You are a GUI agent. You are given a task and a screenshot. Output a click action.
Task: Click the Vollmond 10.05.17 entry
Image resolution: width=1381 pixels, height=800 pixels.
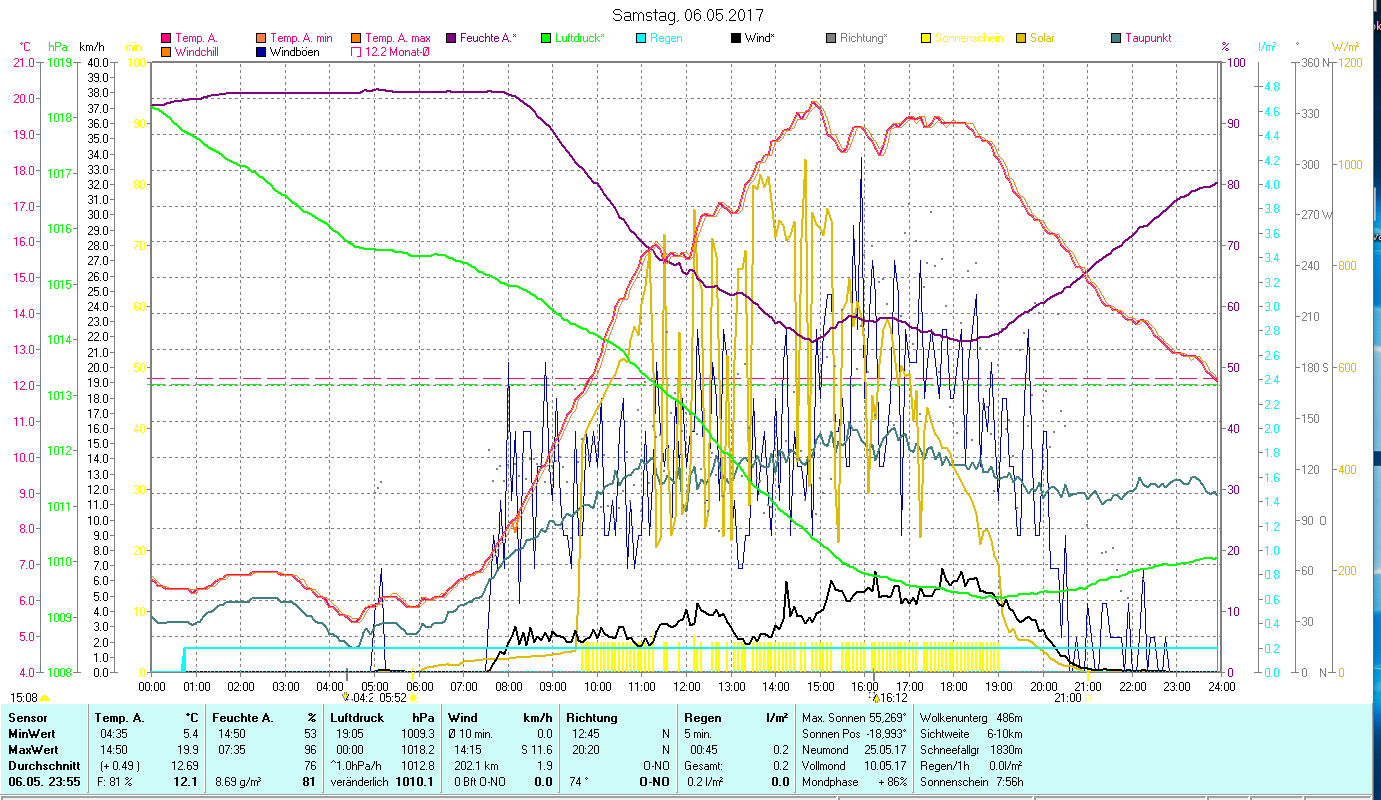click(855, 766)
